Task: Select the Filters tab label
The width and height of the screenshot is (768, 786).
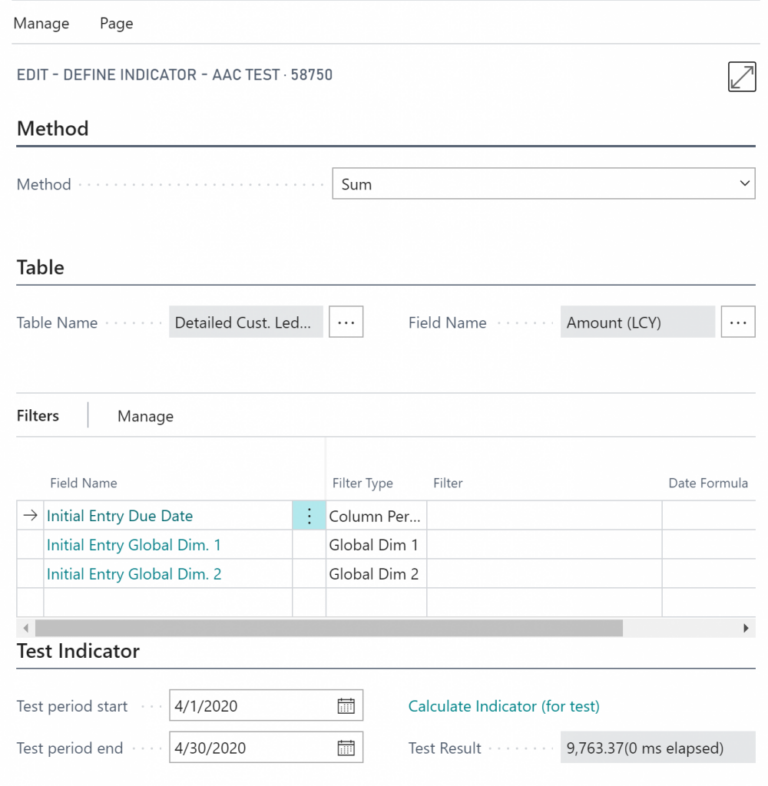Action: point(38,416)
